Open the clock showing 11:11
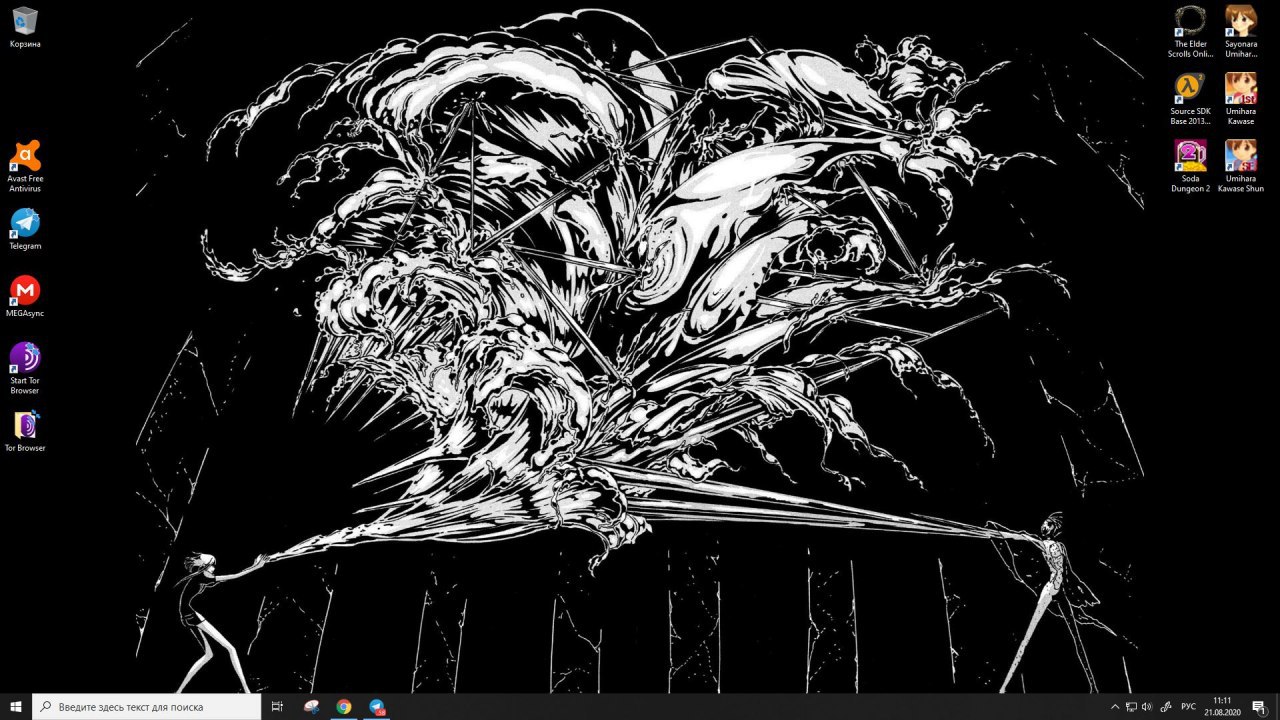The height and width of the screenshot is (720, 1280). coord(1222,706)
